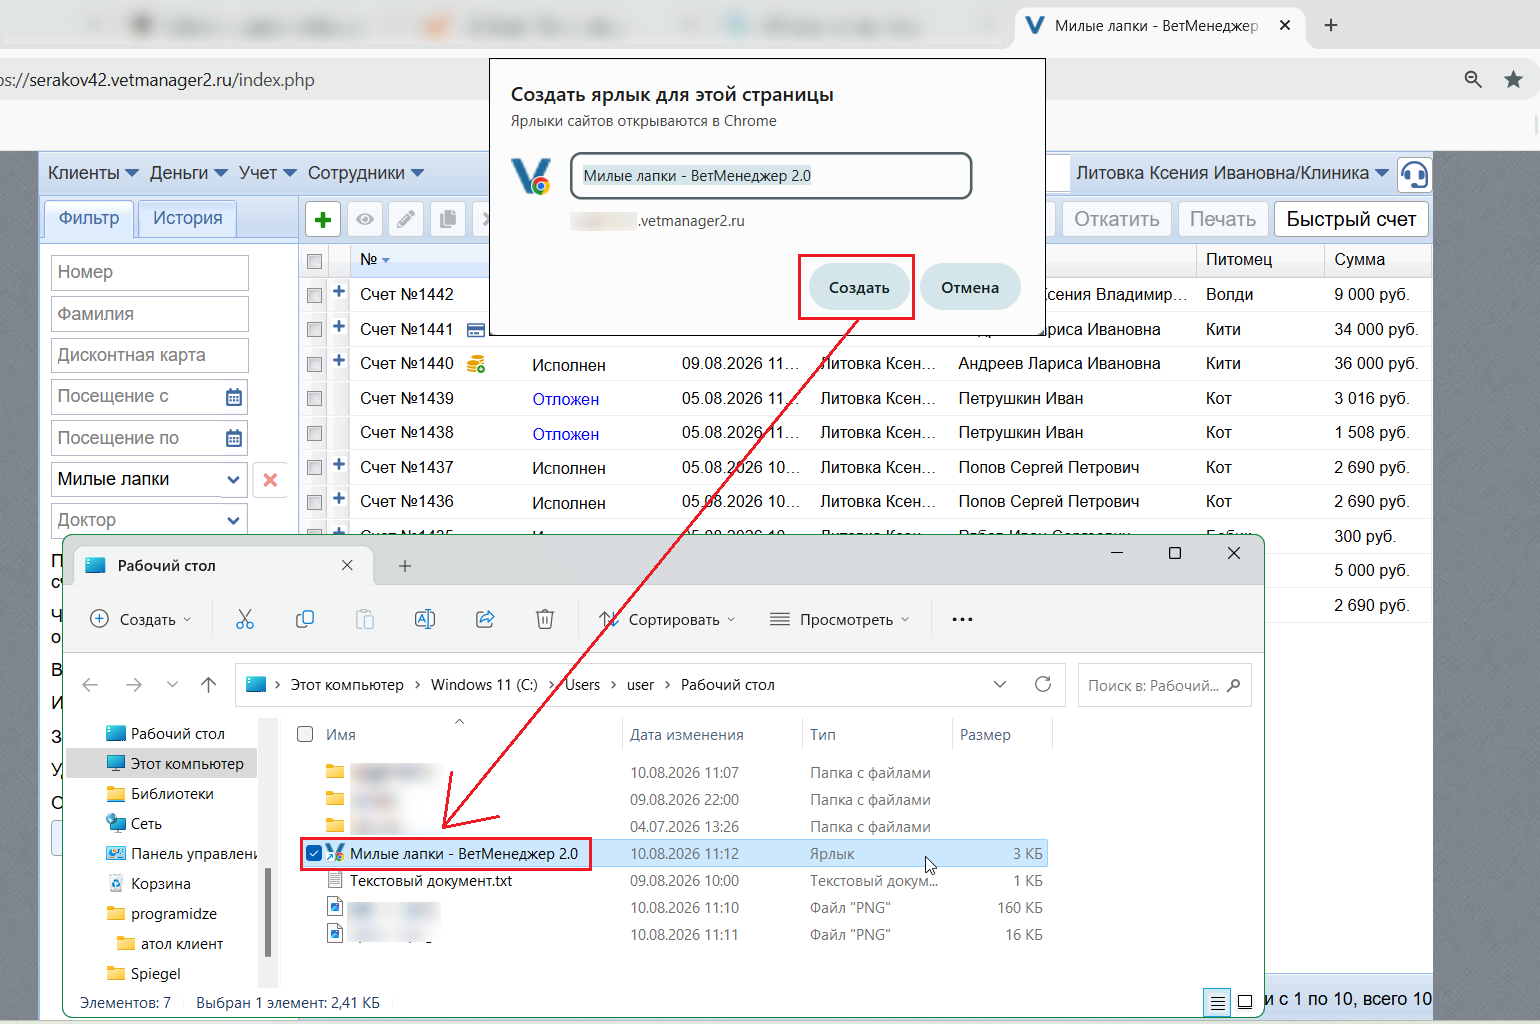Click Отмена button in shortcut dialog
This screenshot has width=1540, height=1024.
coord(970,287)
